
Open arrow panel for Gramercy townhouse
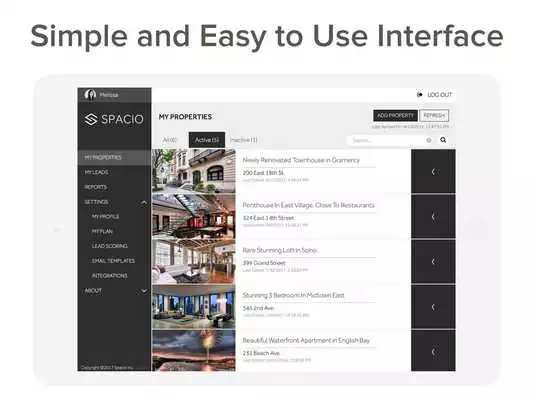pos(433,172)
